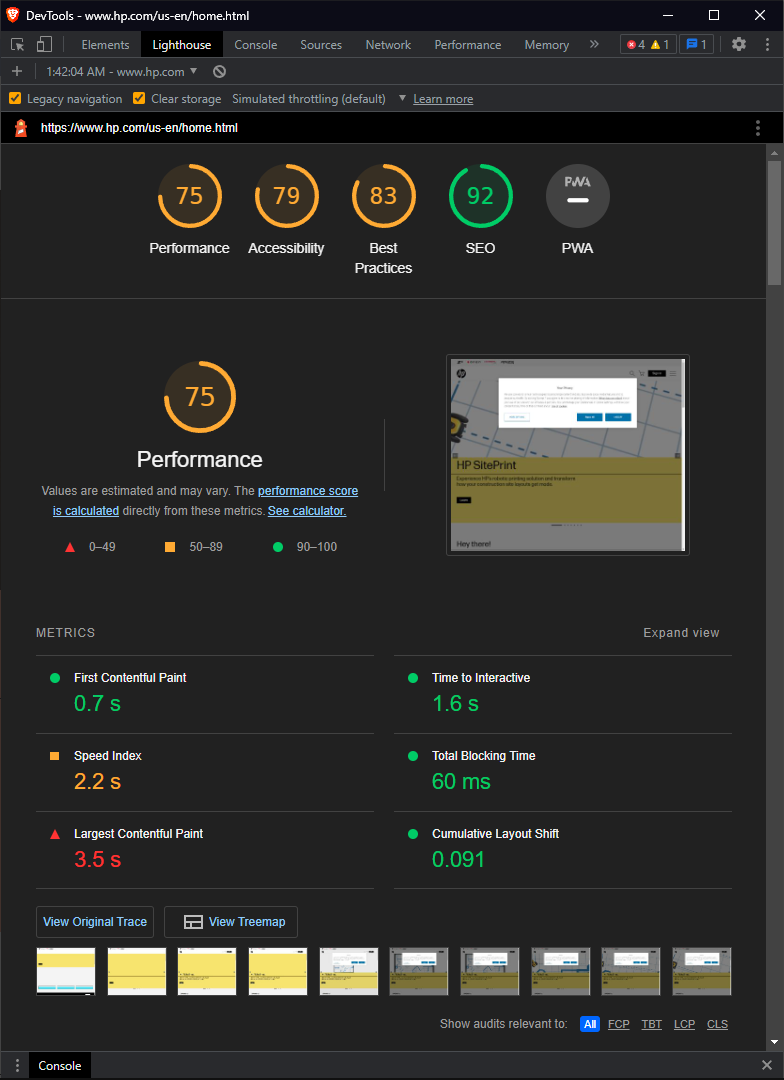Image resolution: width=784 pixels, height=1080 pixels.
Task: Switch to the Network tab
Action: [388, 45]
